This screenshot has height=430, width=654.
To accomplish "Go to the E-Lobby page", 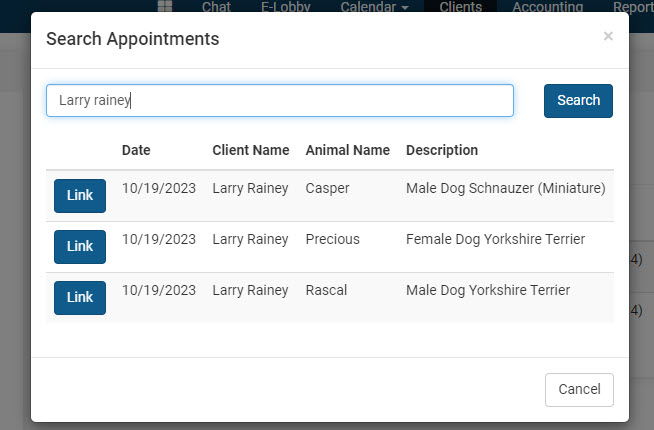I will tap(285, 6).
